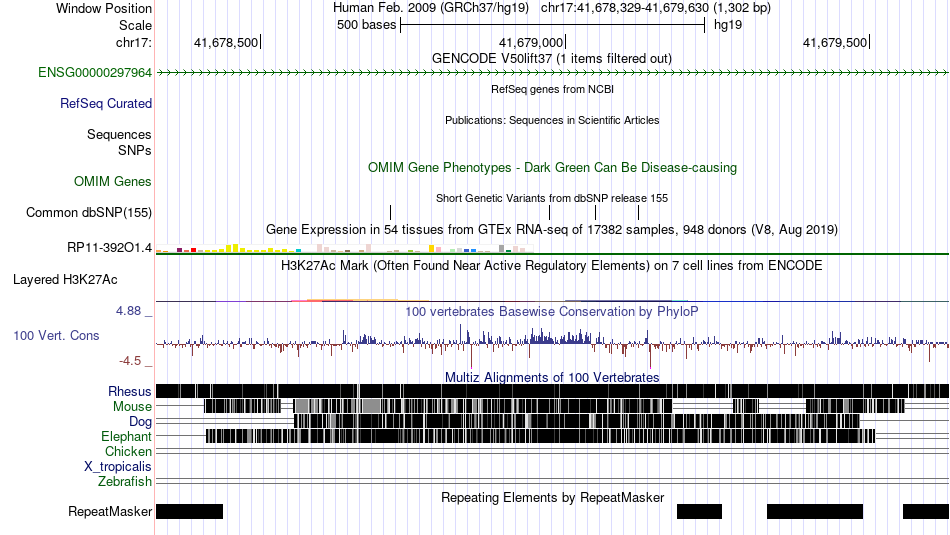
Task: Select the OMIM Genes track label
Action: [x=113, y=182]
